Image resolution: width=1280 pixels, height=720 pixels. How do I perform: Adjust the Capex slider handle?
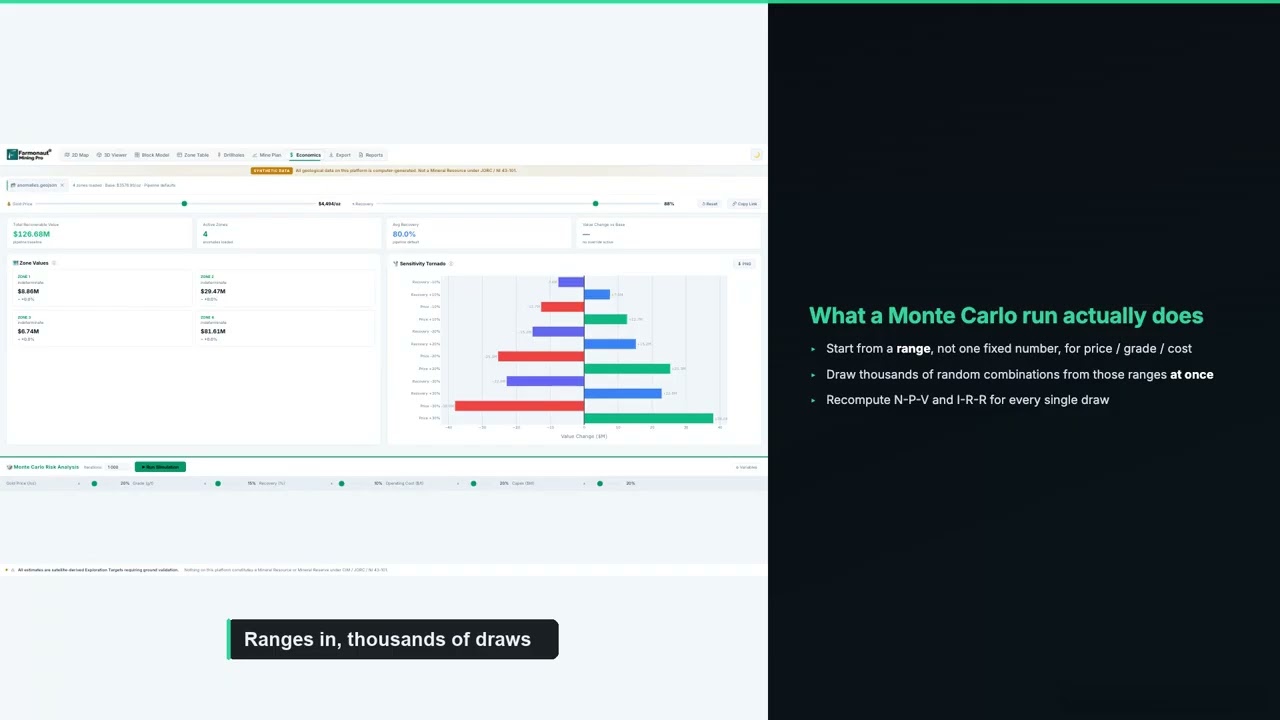point(600,483)
